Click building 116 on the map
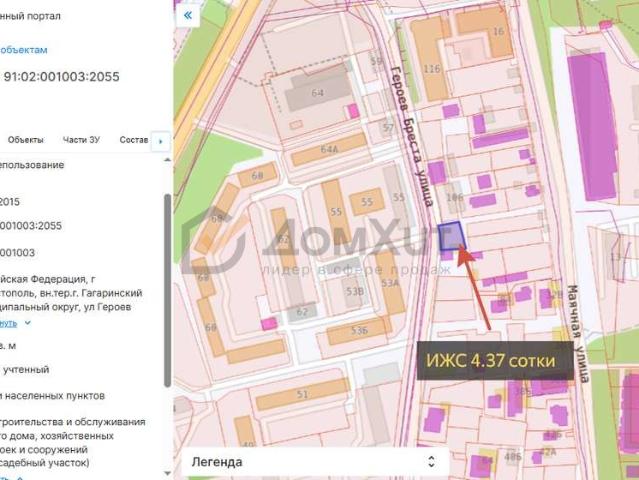This screenshot has width=639, height=480. [431, 61]
